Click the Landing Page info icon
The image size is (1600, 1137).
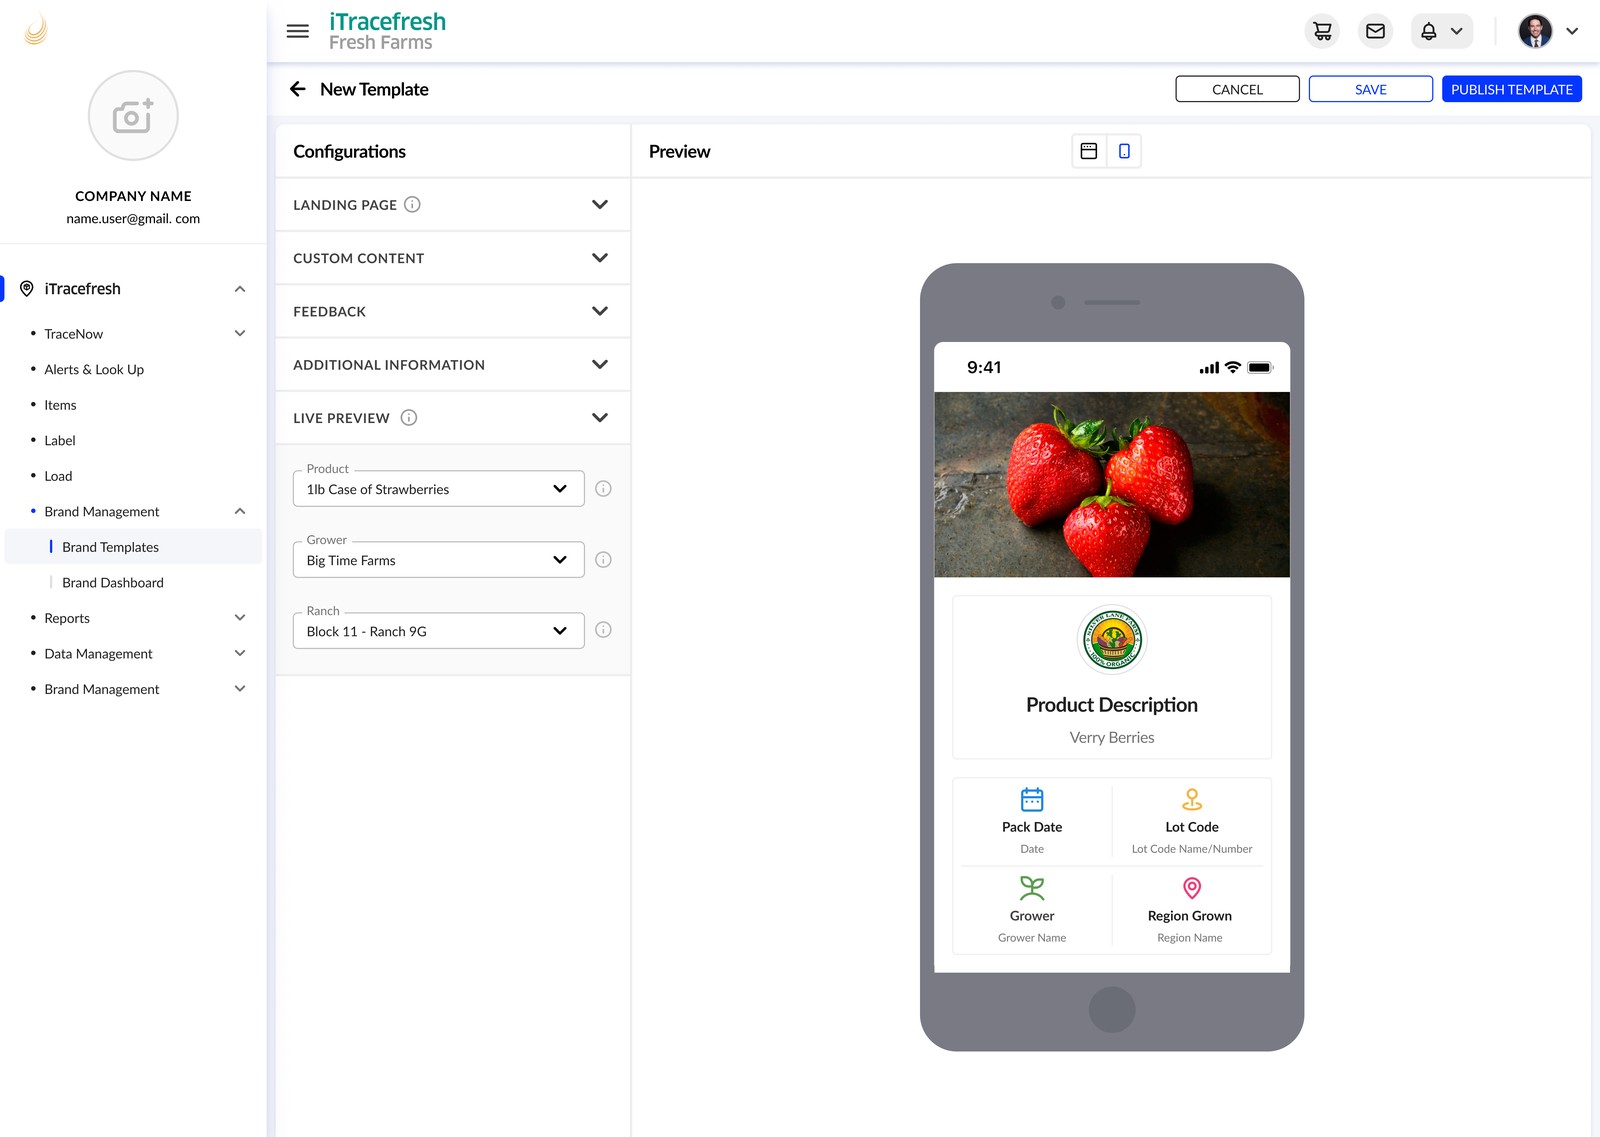click(412, 204)
